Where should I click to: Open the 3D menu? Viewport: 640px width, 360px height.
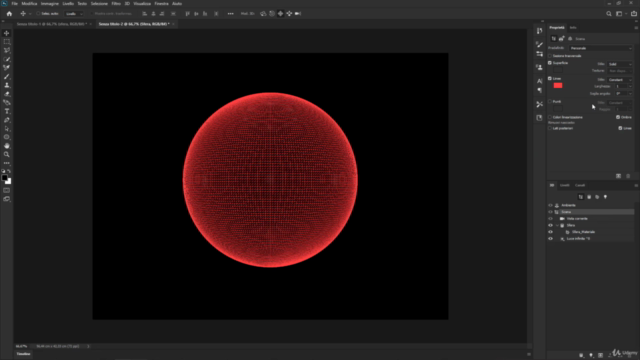pyautogui.click(x=127, y=4)
